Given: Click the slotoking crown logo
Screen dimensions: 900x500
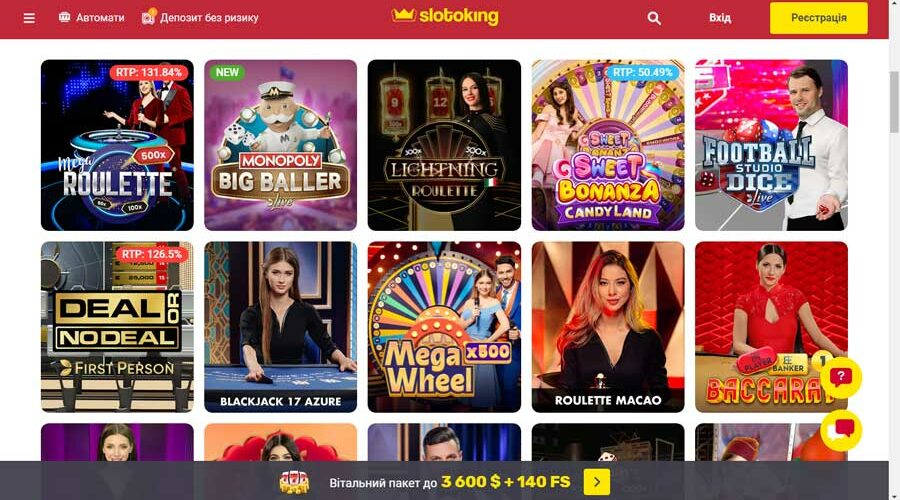Looking at the screenshot, I should [445, 17].
